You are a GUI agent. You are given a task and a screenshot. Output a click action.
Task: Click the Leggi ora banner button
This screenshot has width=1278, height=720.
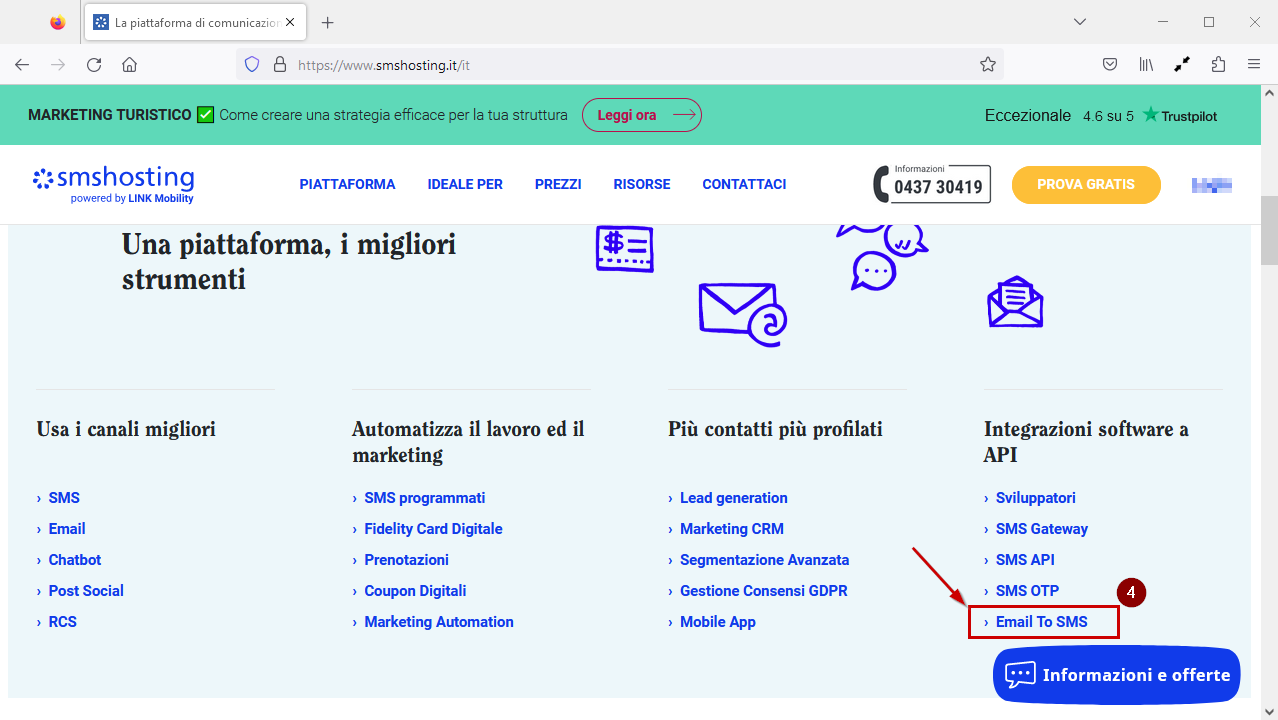pyautogui.click(x=642, y=115)
